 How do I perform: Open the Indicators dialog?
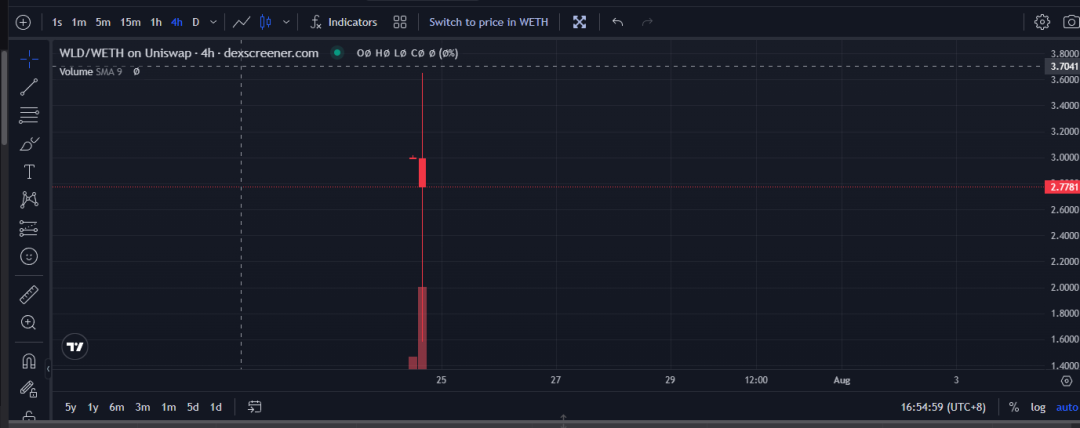point(343,22)
